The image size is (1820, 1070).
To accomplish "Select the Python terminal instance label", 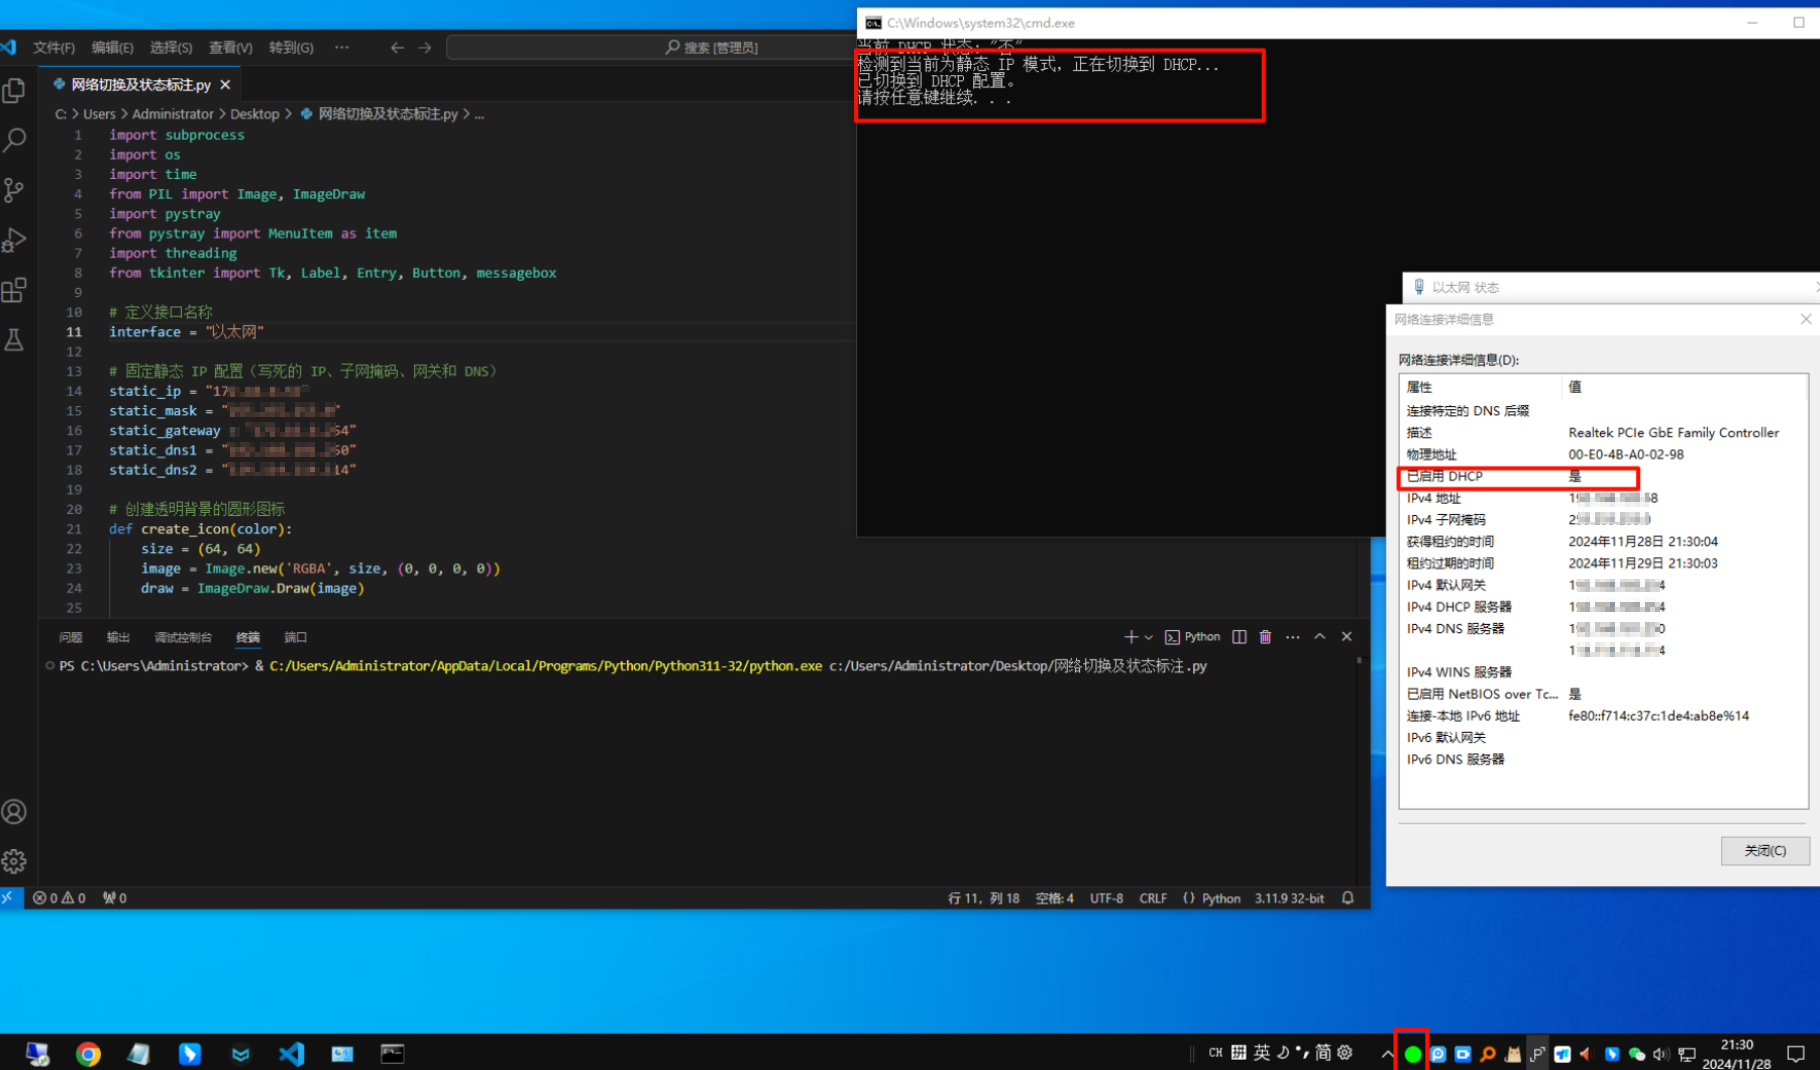I will (1192, 637).
